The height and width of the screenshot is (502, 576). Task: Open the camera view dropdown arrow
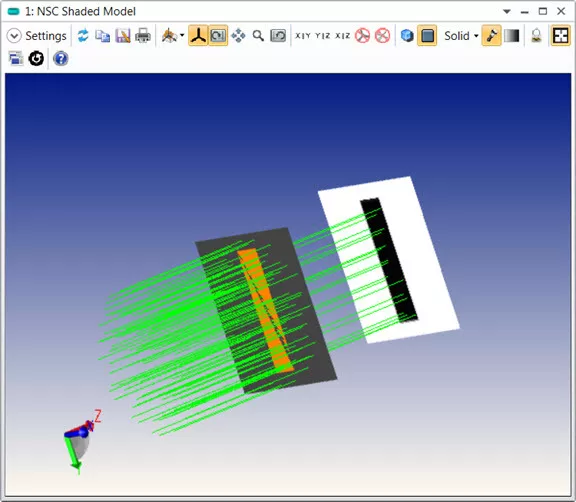[182, 36]
